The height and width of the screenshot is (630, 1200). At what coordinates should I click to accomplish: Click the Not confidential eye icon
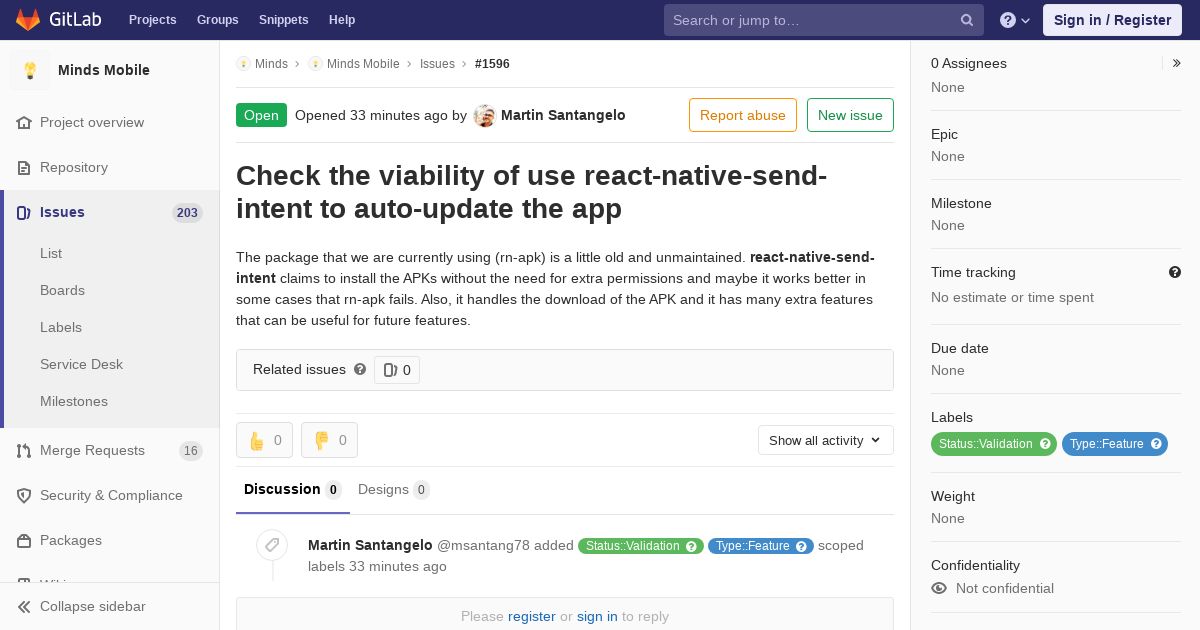tap(939, 588)
